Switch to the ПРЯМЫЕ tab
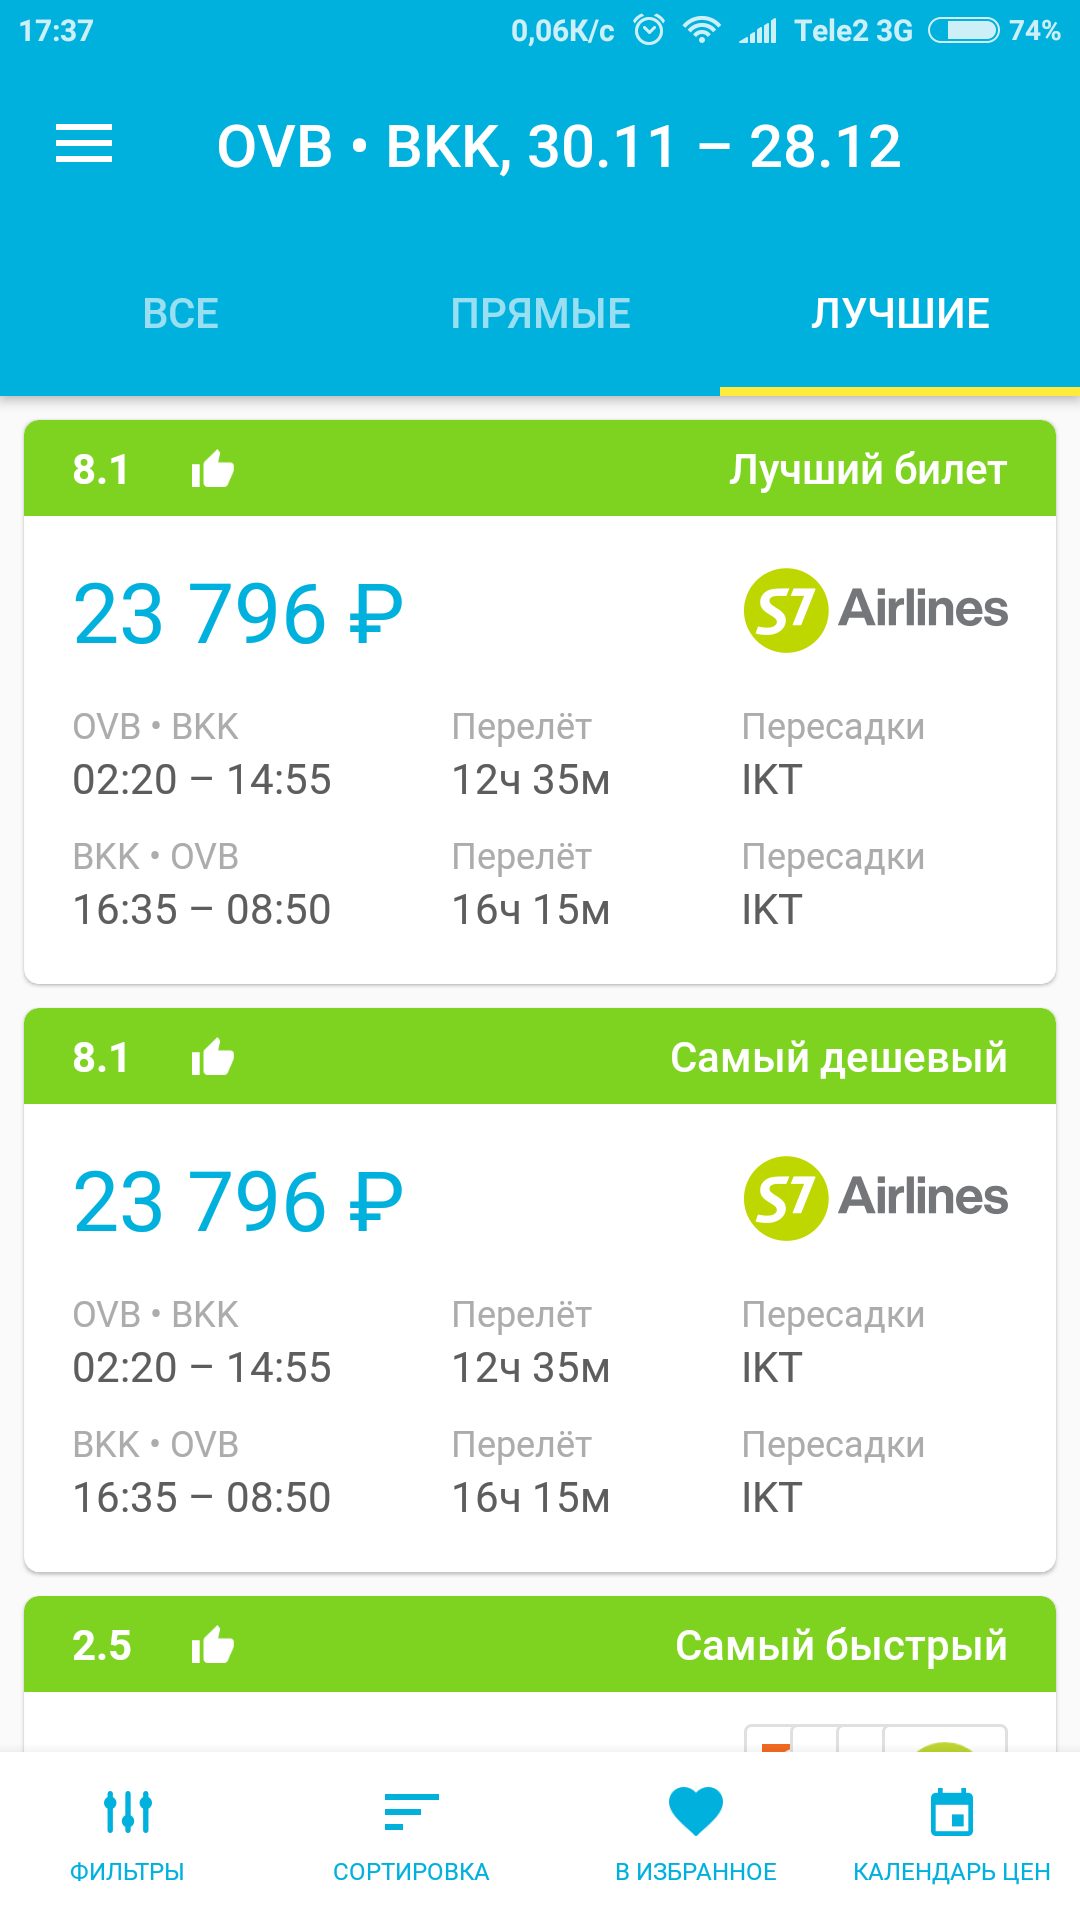 click(540, 314)
